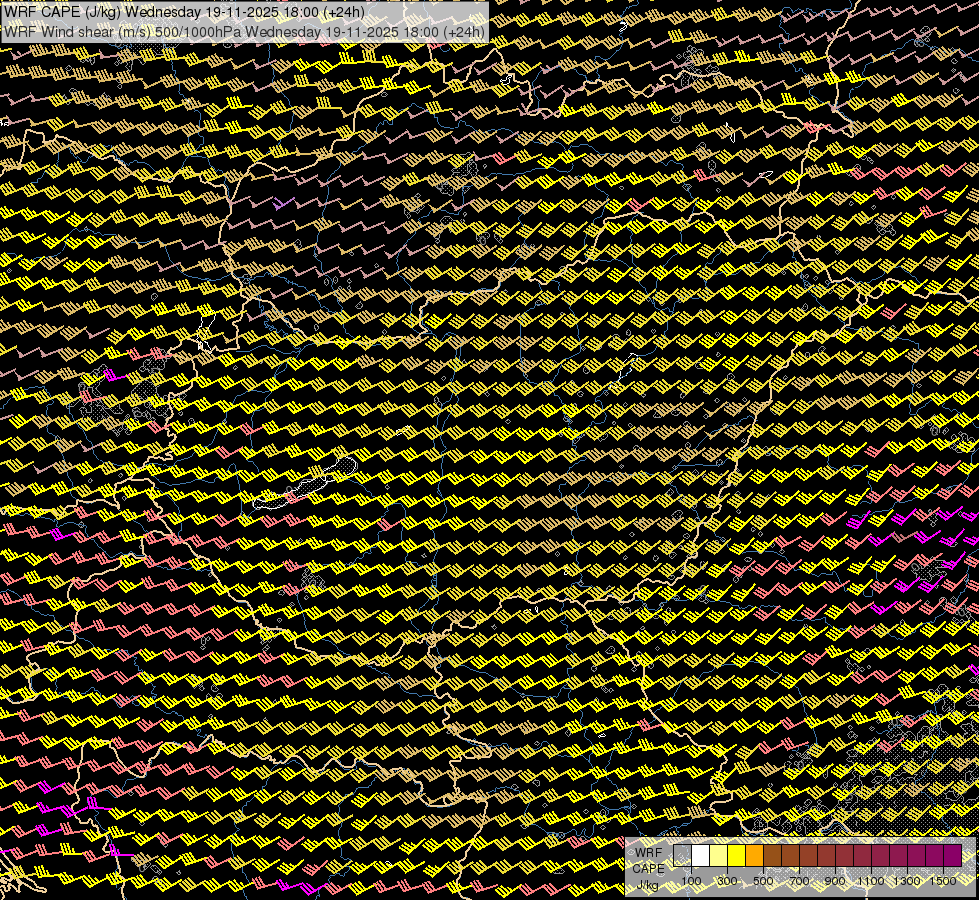
Task: Click the 300 legend value
Action: pos(727,881)
